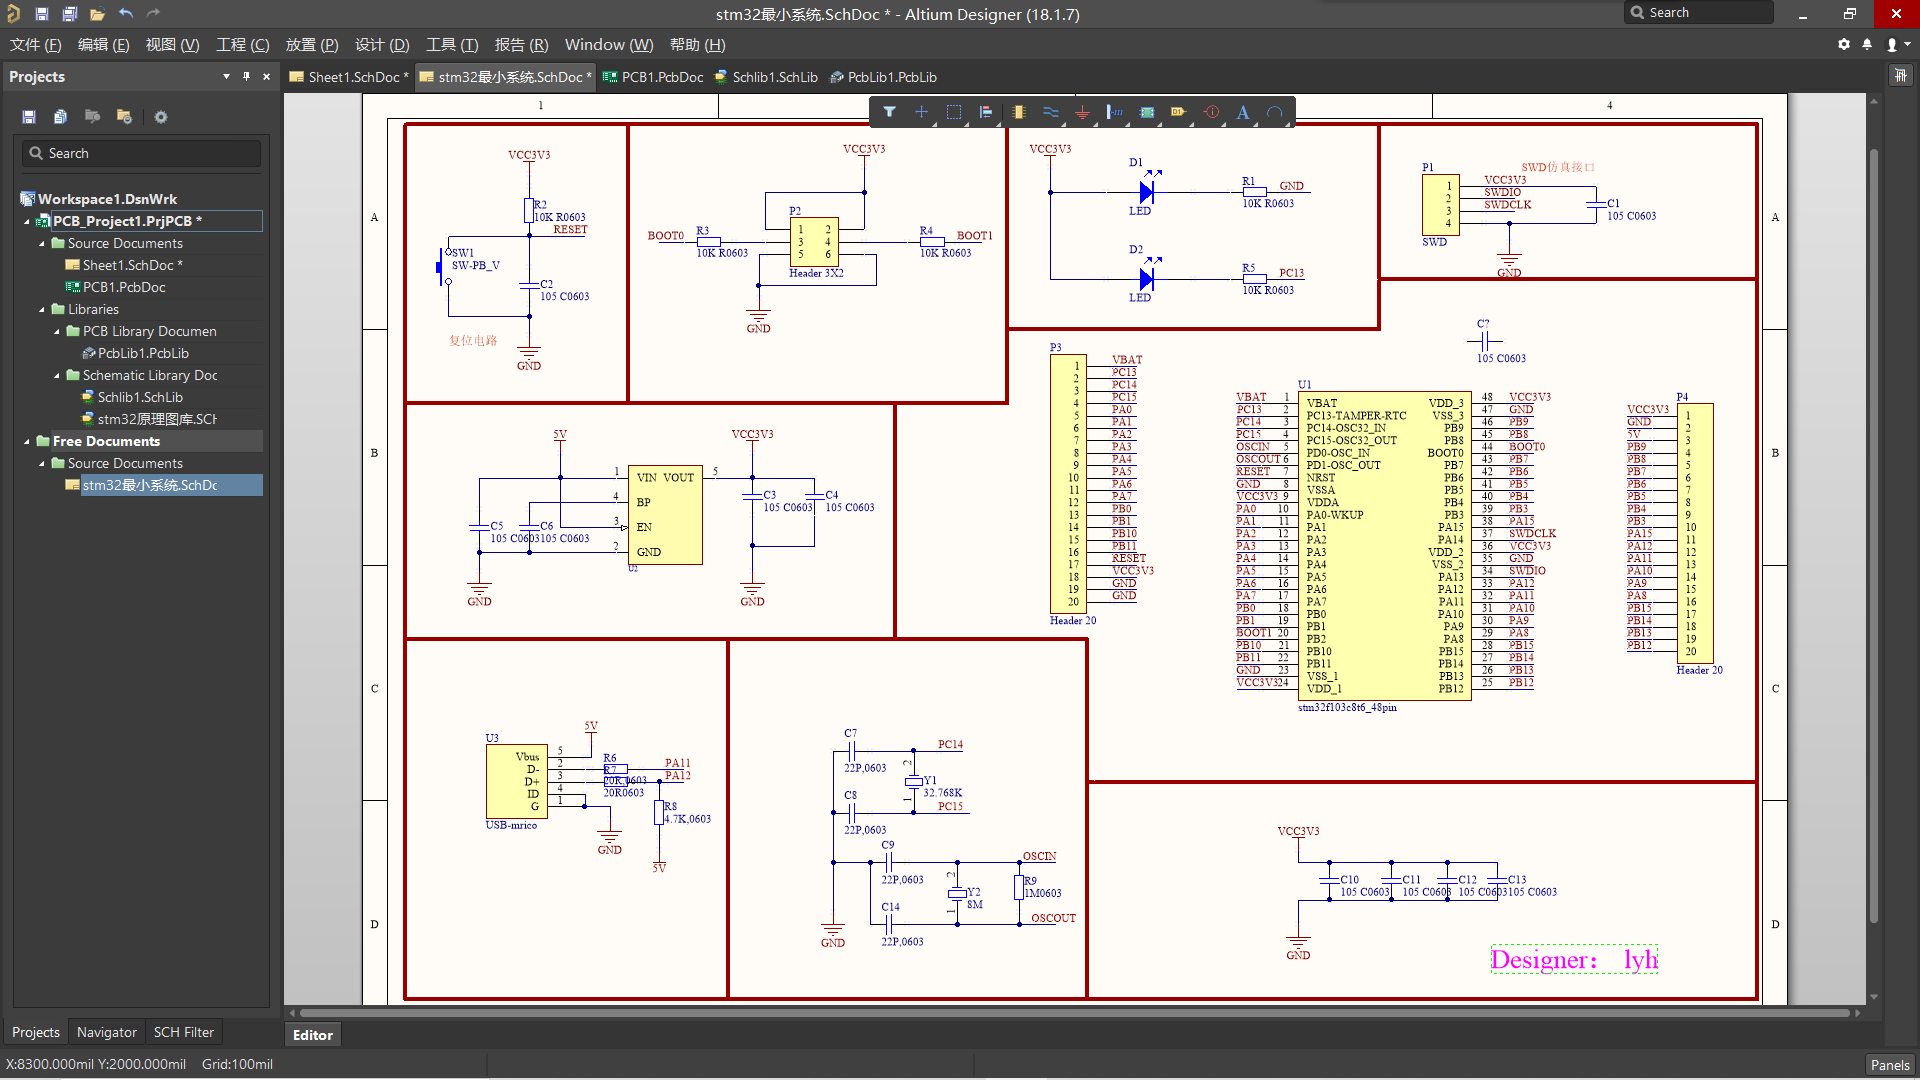The height and width of the screenshot is (1080, 1920).
Task: Open the 放置 (P) menu
Action: pyautogui.click(x=312, y=44)
